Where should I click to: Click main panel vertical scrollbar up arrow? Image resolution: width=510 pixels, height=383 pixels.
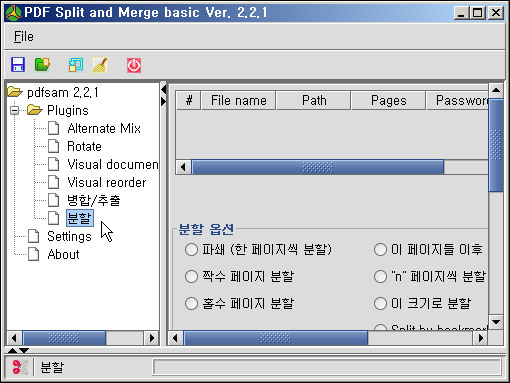(496, 90)
